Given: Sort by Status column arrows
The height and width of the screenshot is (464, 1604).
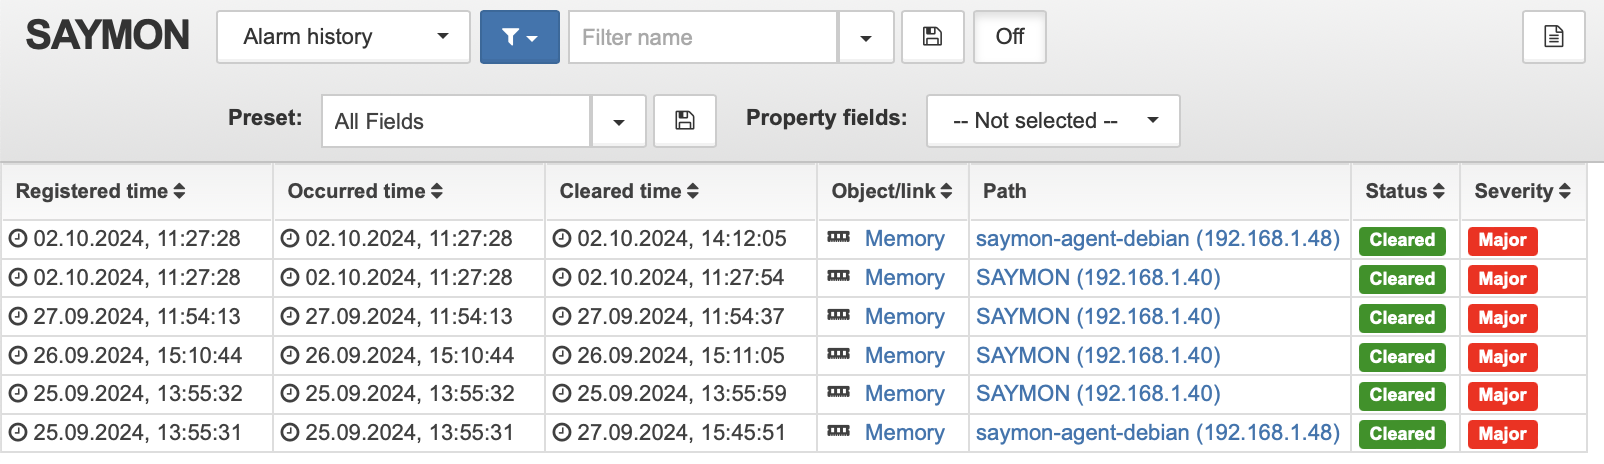Looking at the screenshot, I should (1438, 191).
